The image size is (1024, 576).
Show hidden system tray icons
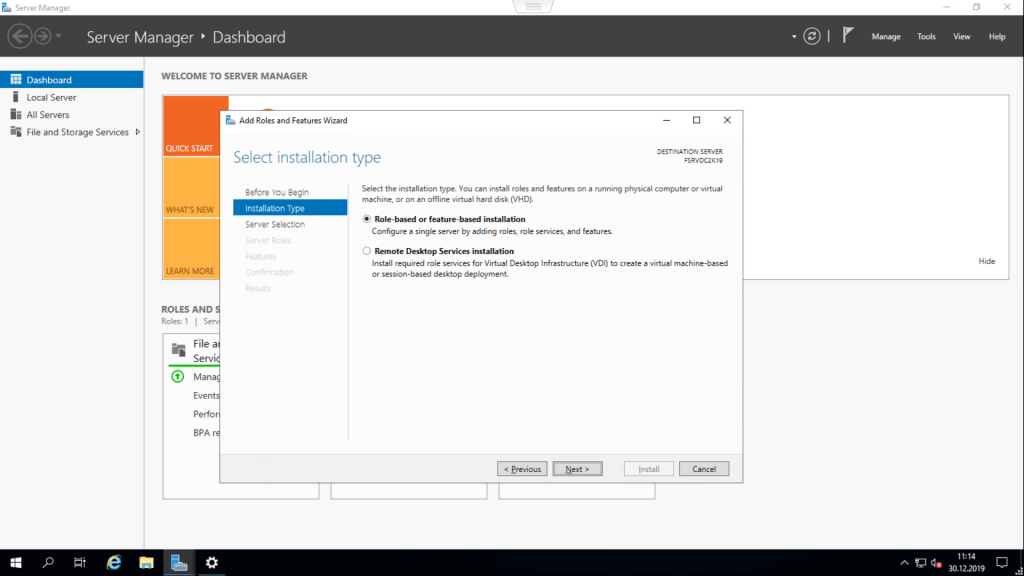coord(905,563)
